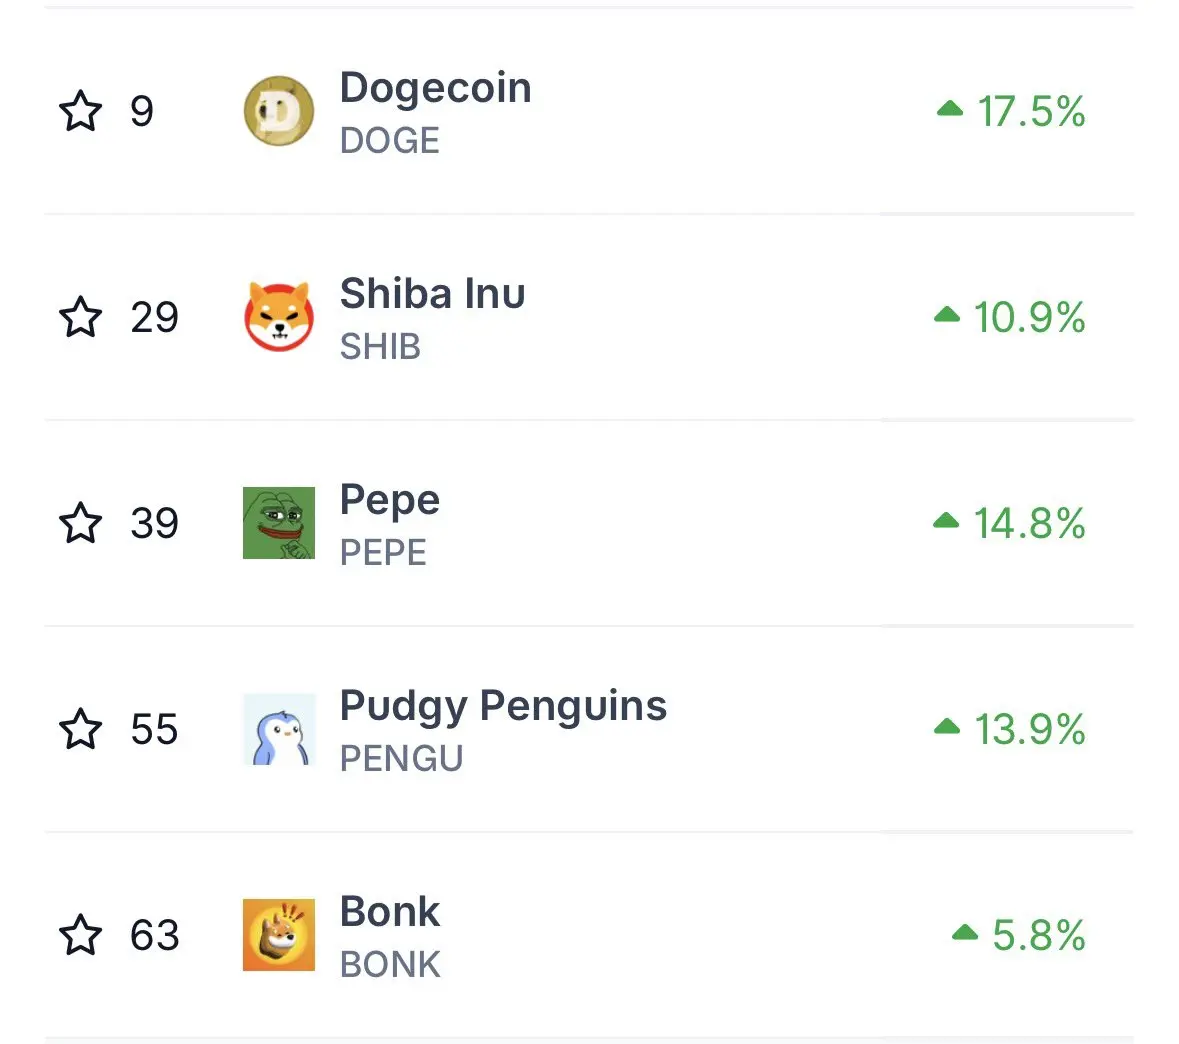Click the Bonk coin logo

pos(279,935)
